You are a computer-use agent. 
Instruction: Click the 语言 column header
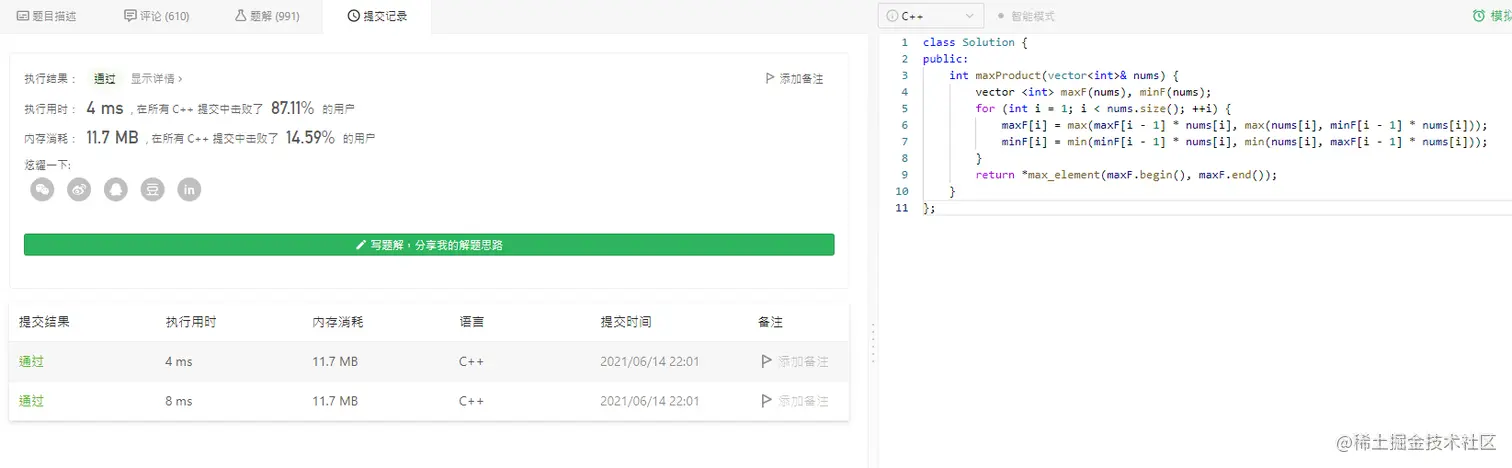click(472, 322)
